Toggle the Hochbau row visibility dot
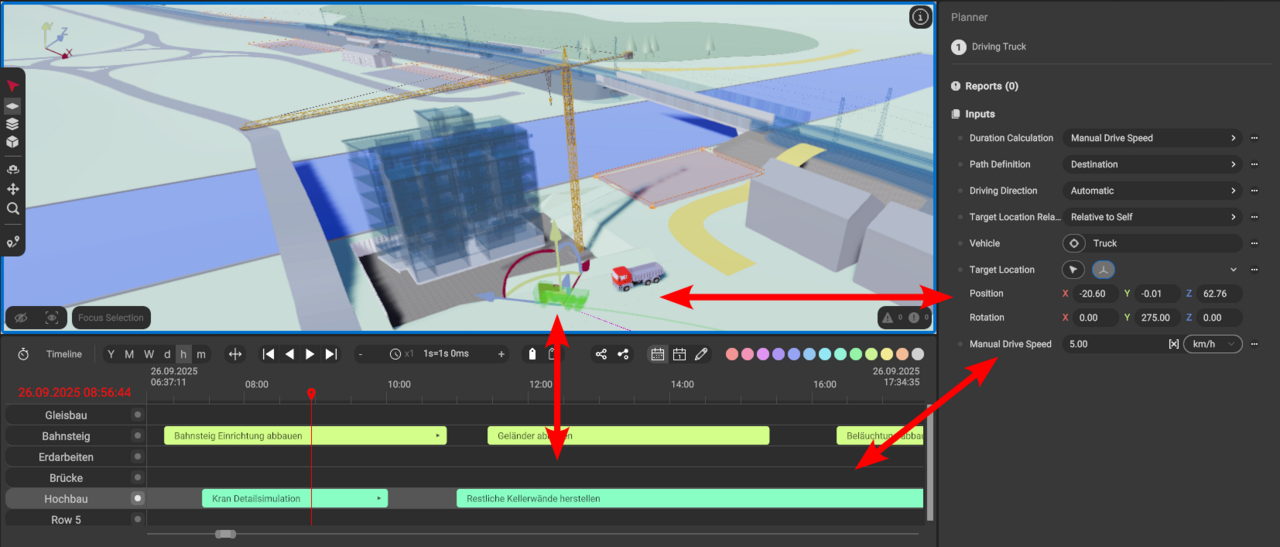This screenshot has height=547, width=1280. point(138,498)
